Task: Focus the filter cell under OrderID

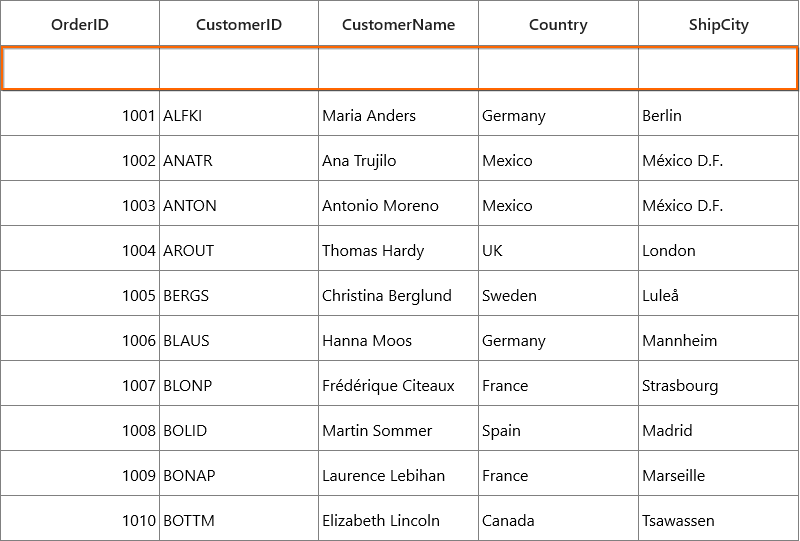Action: 81,68
